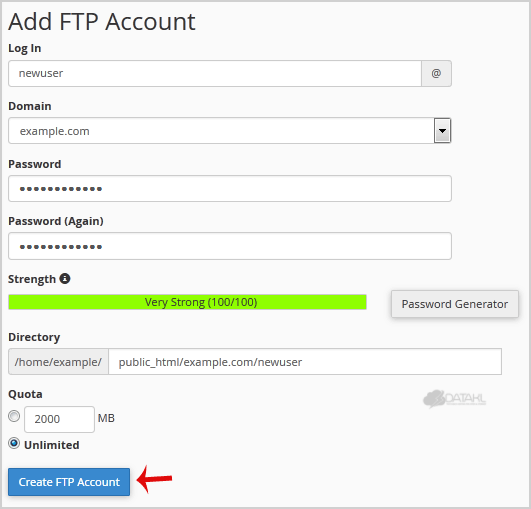Viewport: 531px width, 509px height.
Task: Click into the Password field
Action: (230, 189)
